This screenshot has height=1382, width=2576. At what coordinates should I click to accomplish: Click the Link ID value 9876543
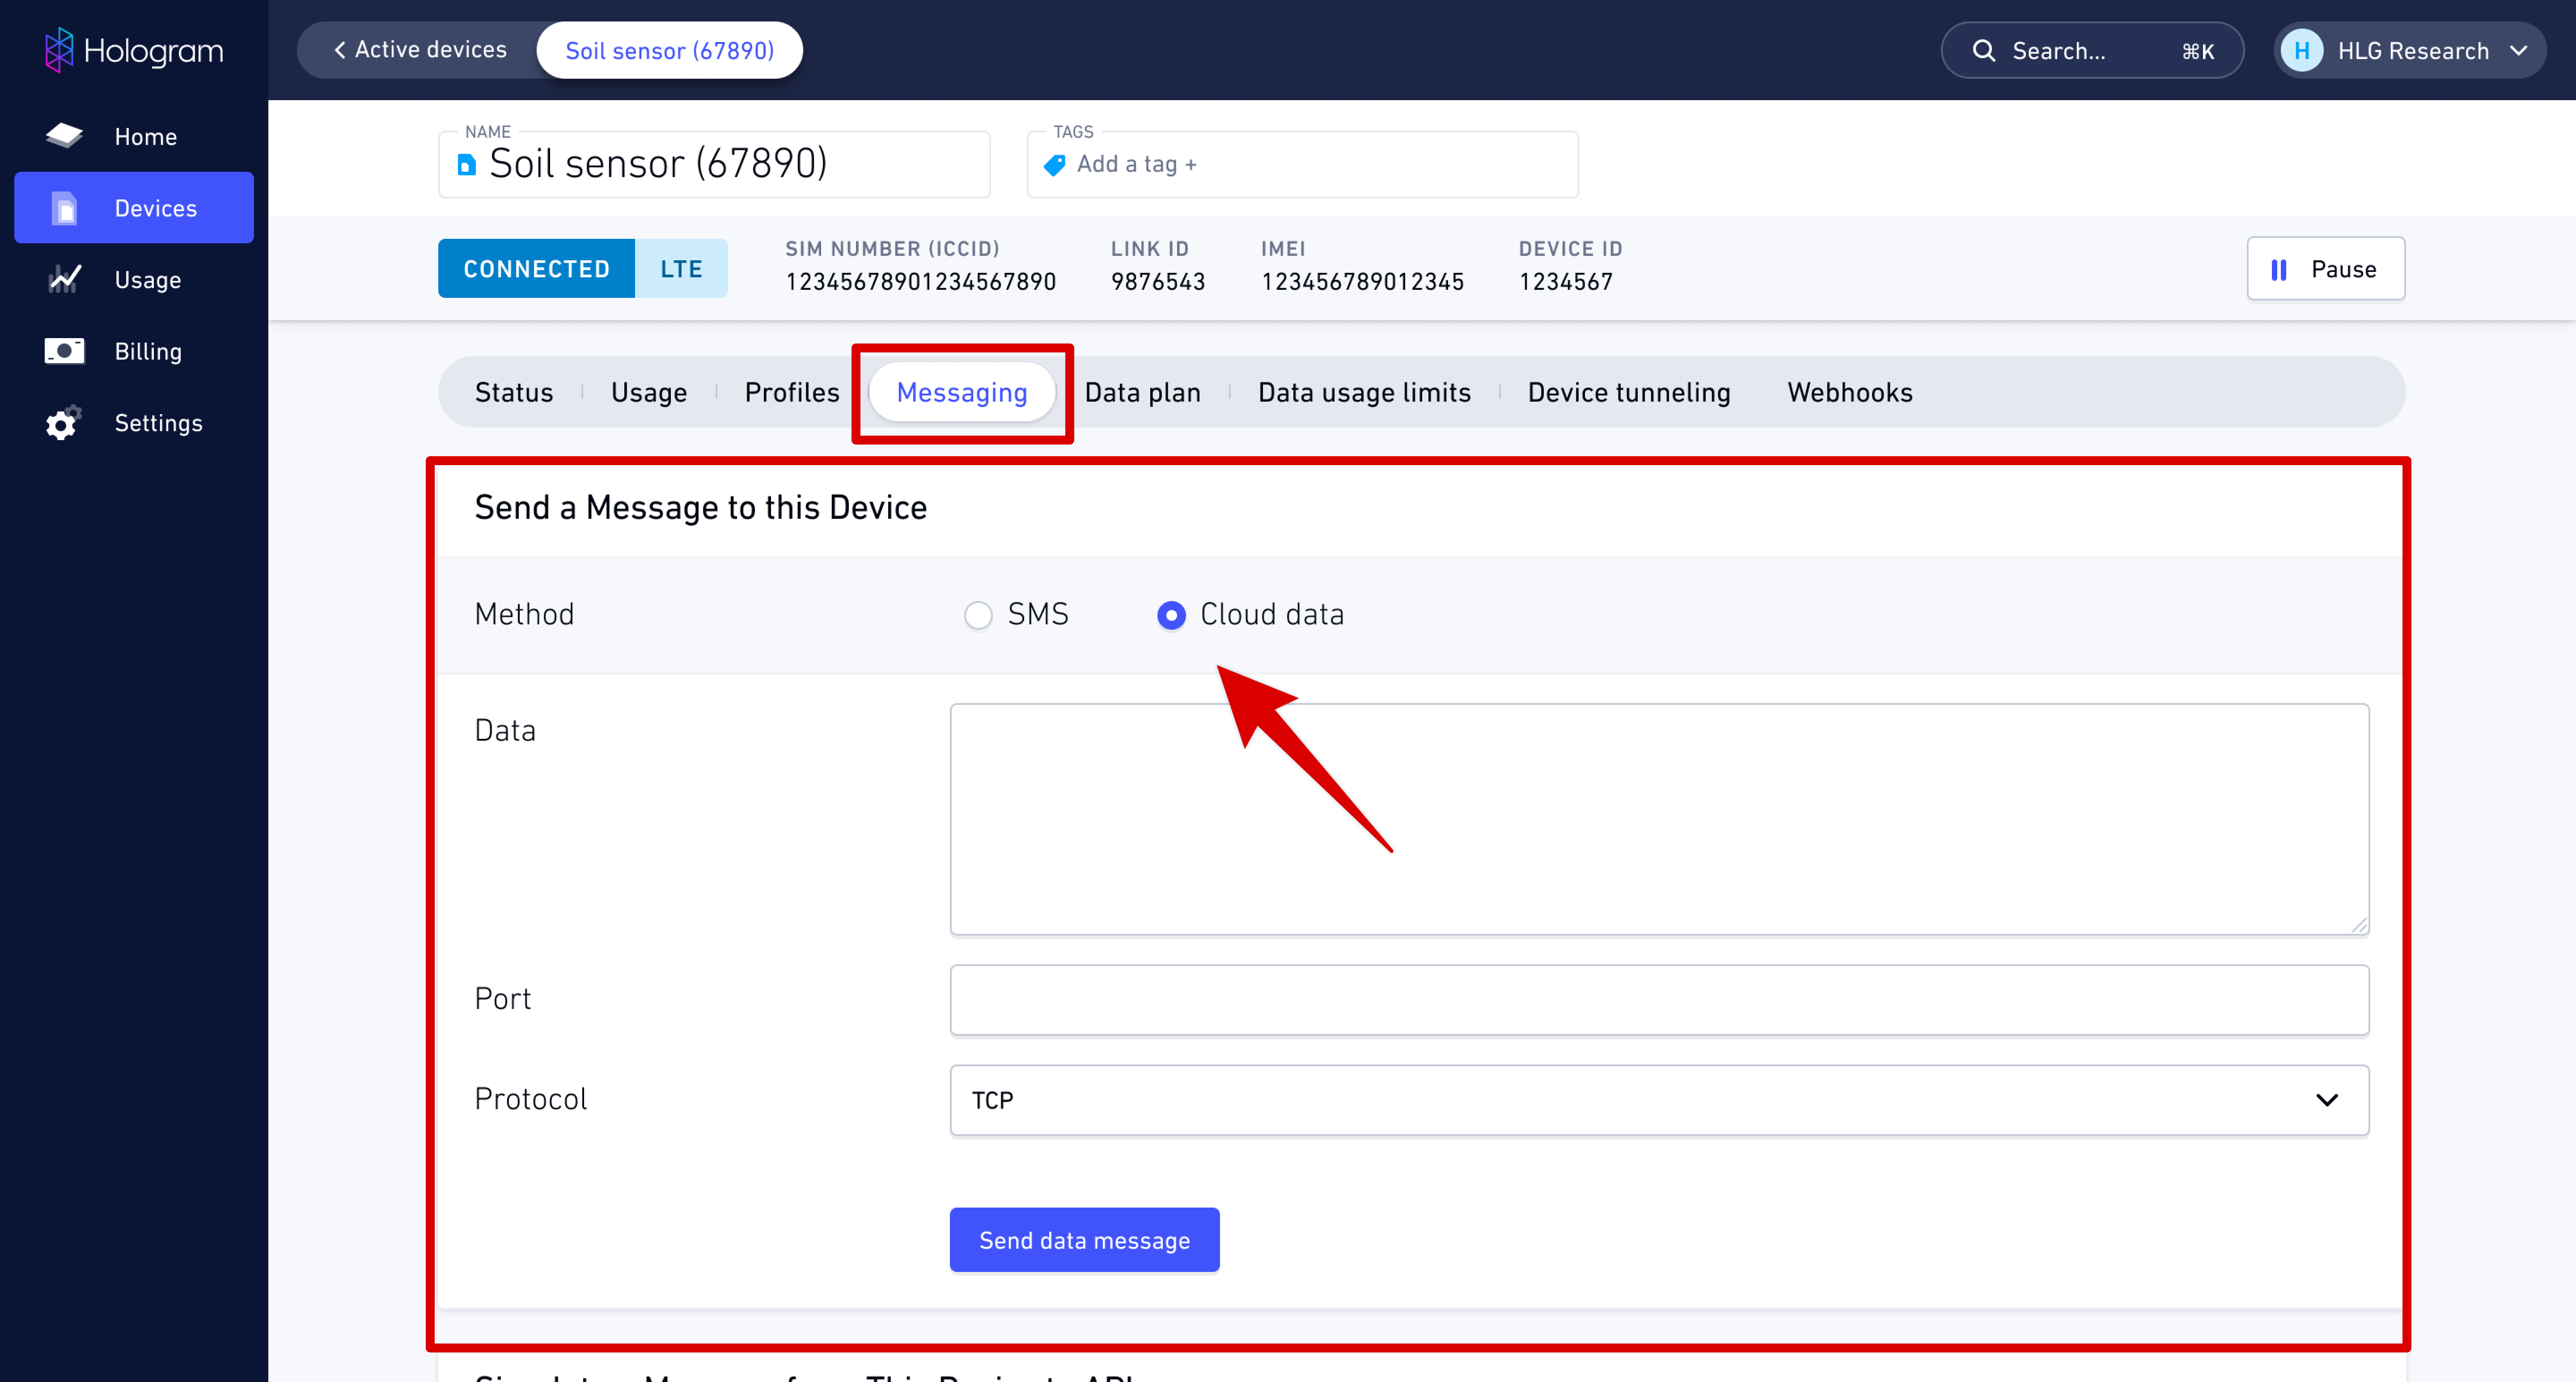coord(1158,282)
